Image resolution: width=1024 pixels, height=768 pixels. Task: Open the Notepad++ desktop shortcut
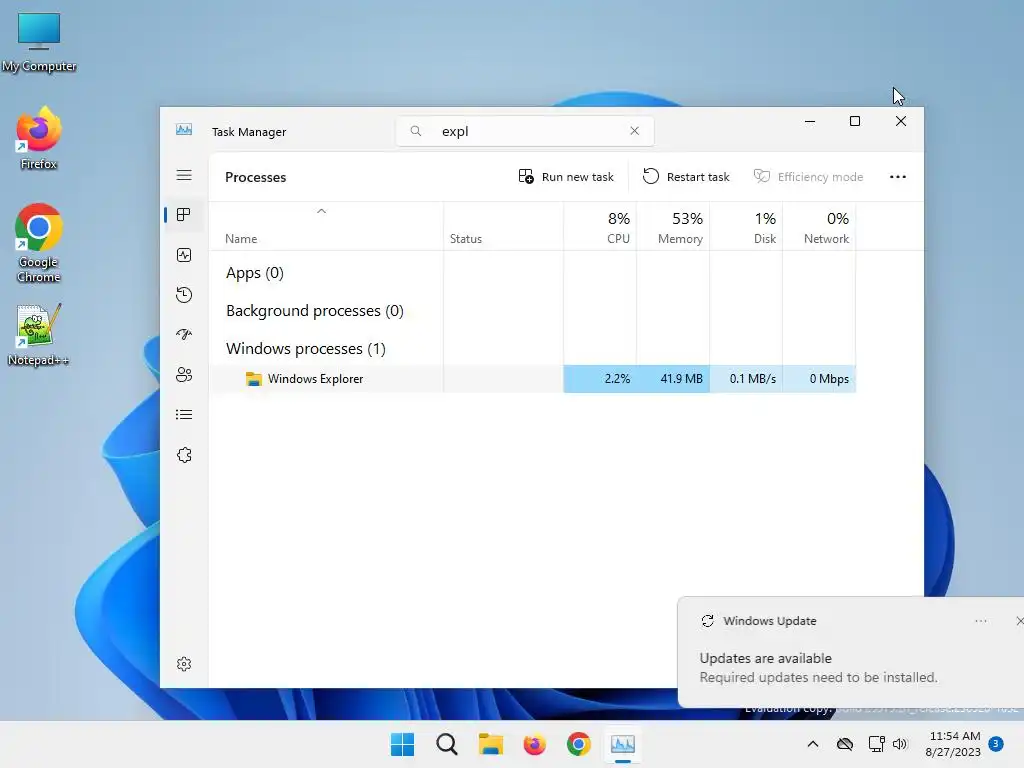[x=39, y=334]
